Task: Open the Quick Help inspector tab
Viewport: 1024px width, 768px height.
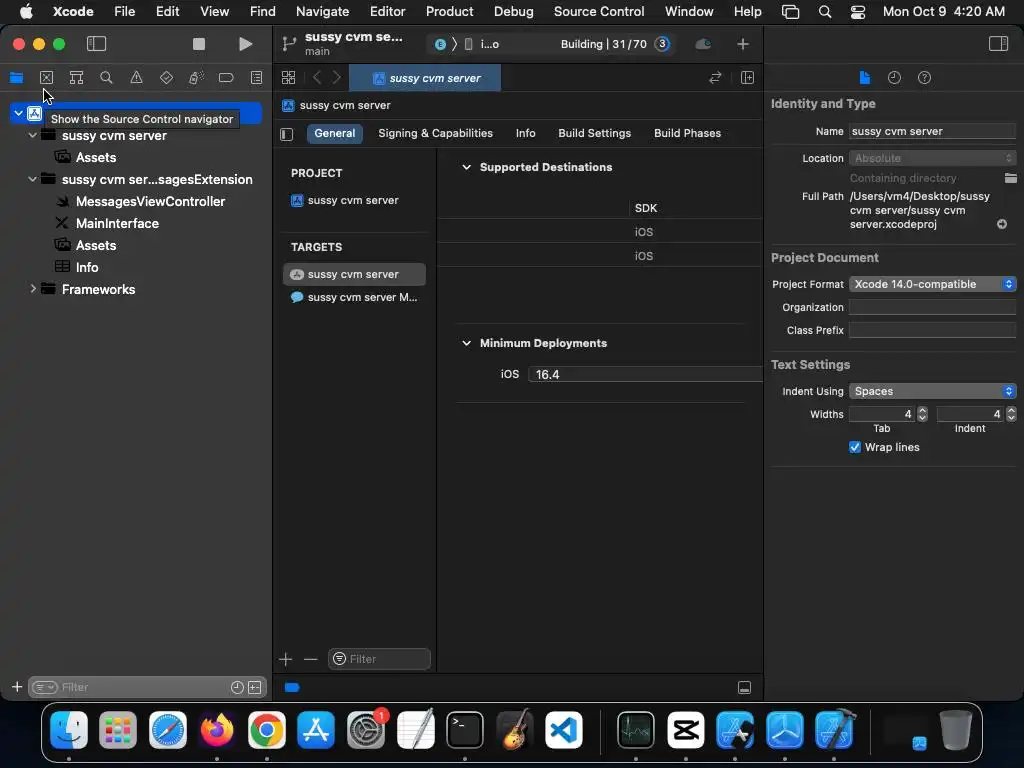Action: point(924,78)
